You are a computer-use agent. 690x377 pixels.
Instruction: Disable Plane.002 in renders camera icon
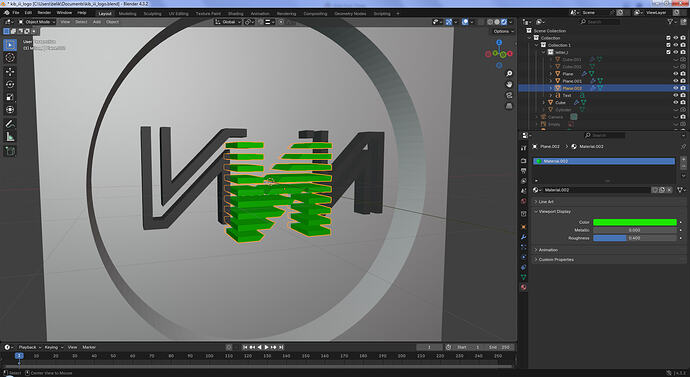coord(683,88)
